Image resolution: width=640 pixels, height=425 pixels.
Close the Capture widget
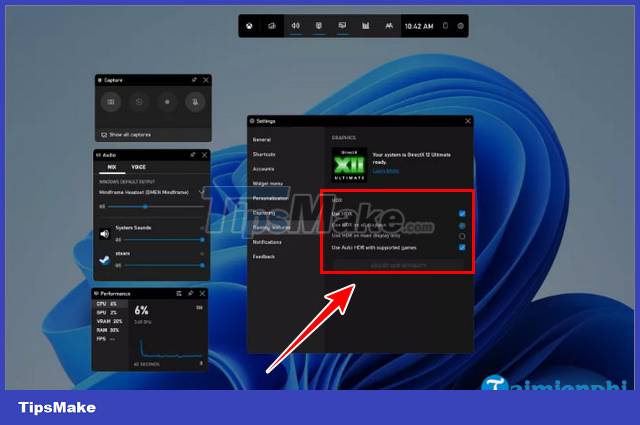[x=206, y=80]
